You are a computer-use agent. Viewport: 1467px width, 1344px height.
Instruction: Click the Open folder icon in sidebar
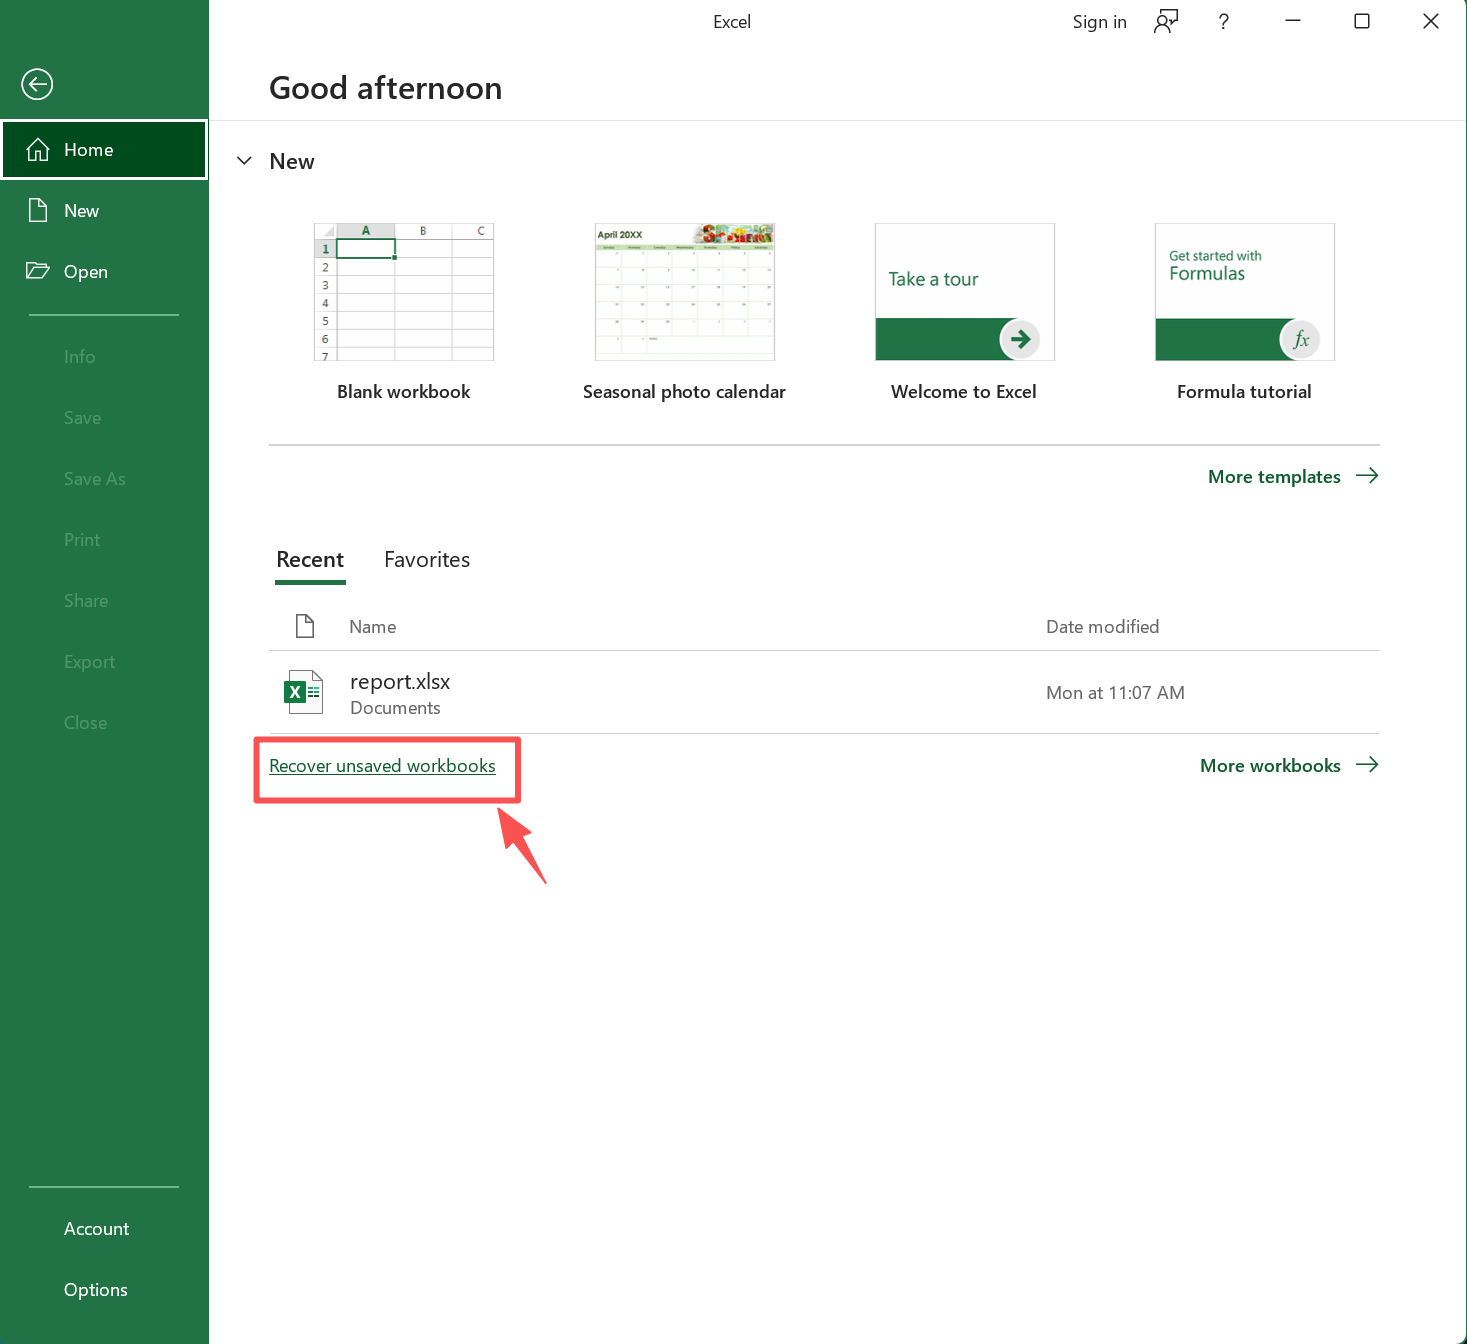38,271
